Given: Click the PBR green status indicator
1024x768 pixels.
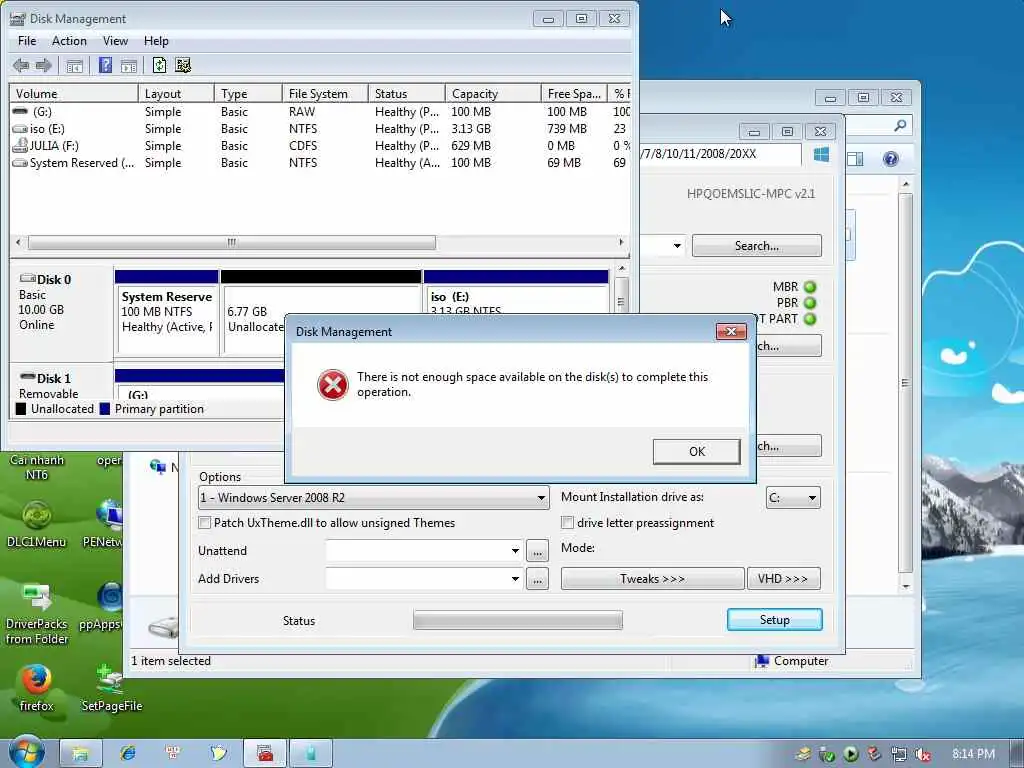Looking at the screenshot, I should (810, 303).
